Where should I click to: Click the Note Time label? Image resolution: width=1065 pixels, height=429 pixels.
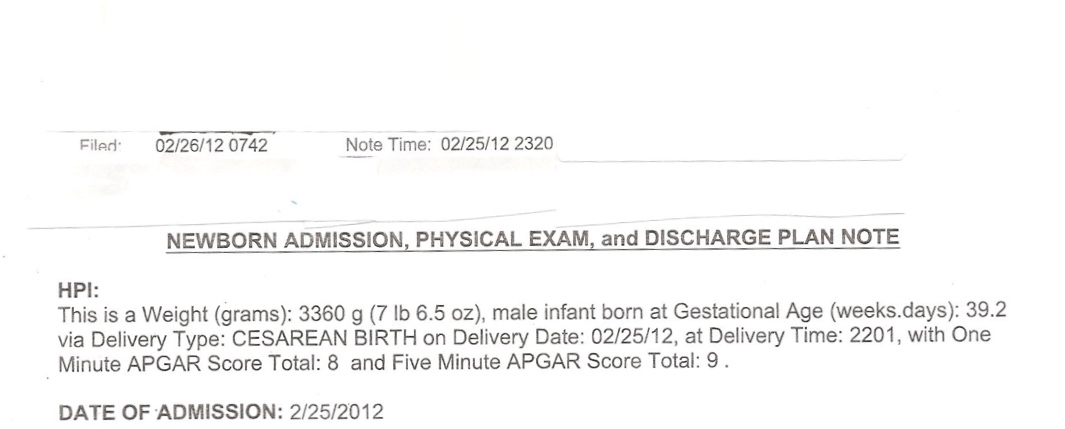[x=388, y=145]
